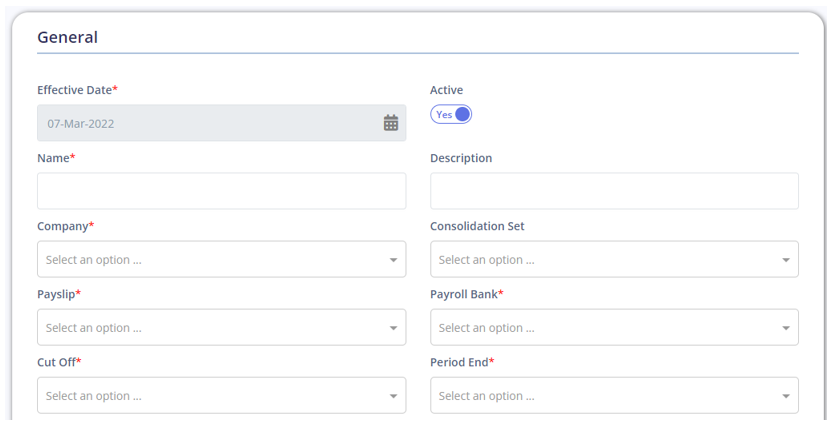This screenshot has height=422, width=831.
Task: Click the 07-Mar-2022 Effective Date field
Action: [222, 123]
